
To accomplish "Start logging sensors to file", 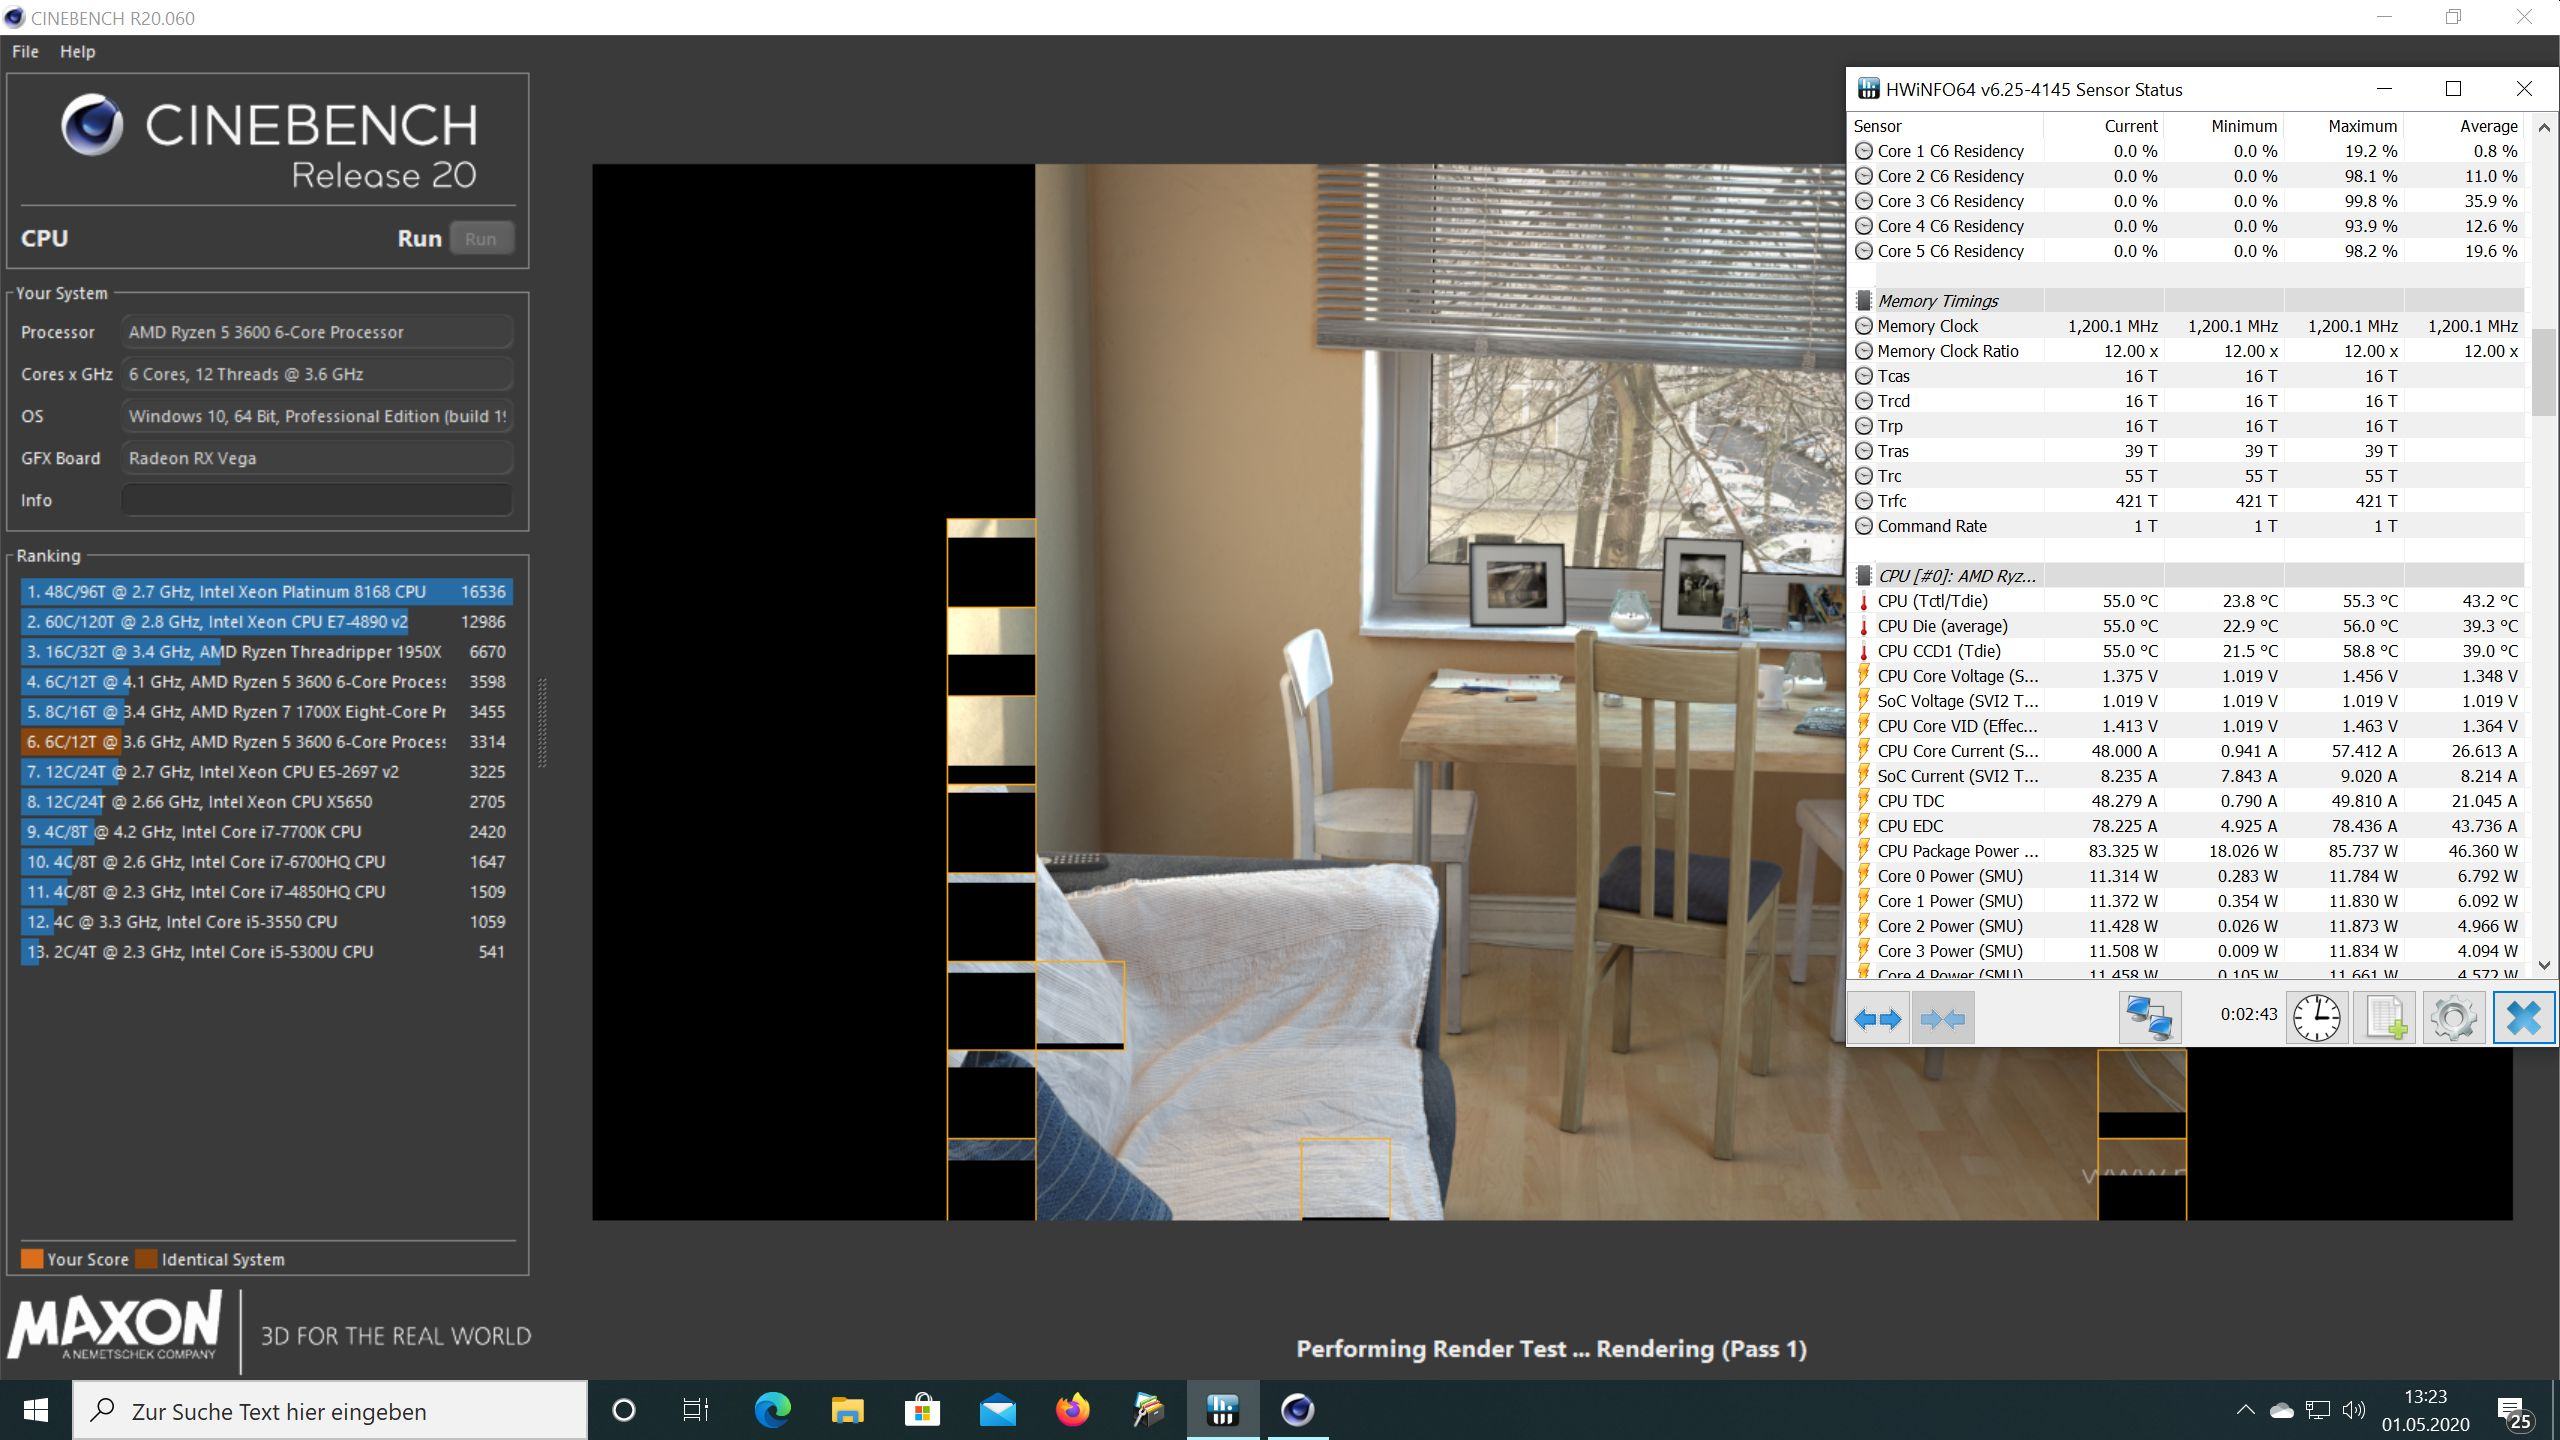I will [2385, 1019].
